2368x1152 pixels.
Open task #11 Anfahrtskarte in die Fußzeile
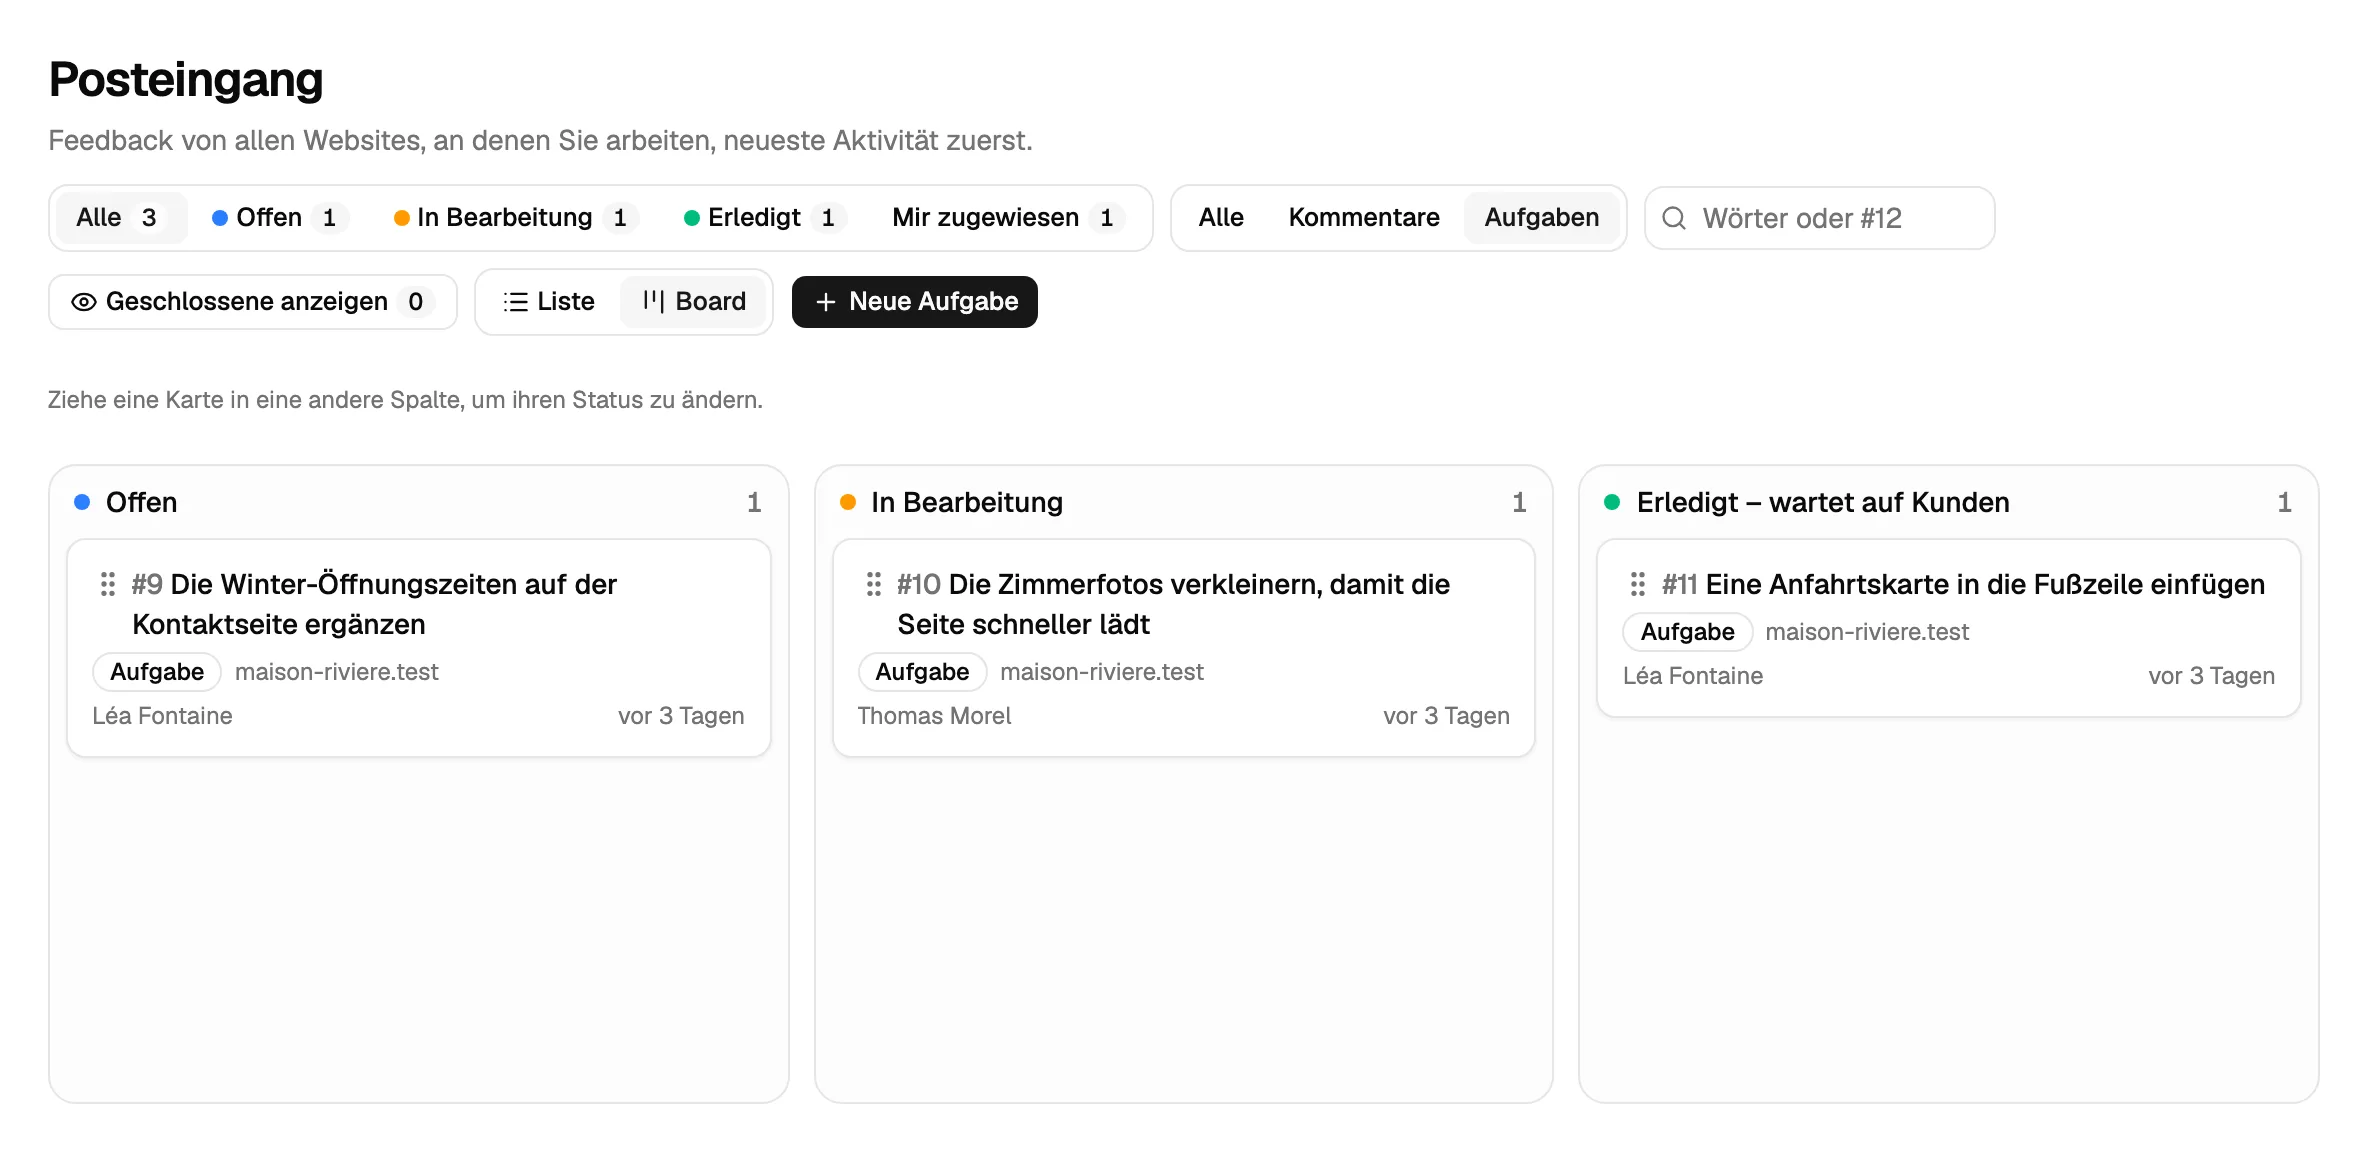point(1963,584)
